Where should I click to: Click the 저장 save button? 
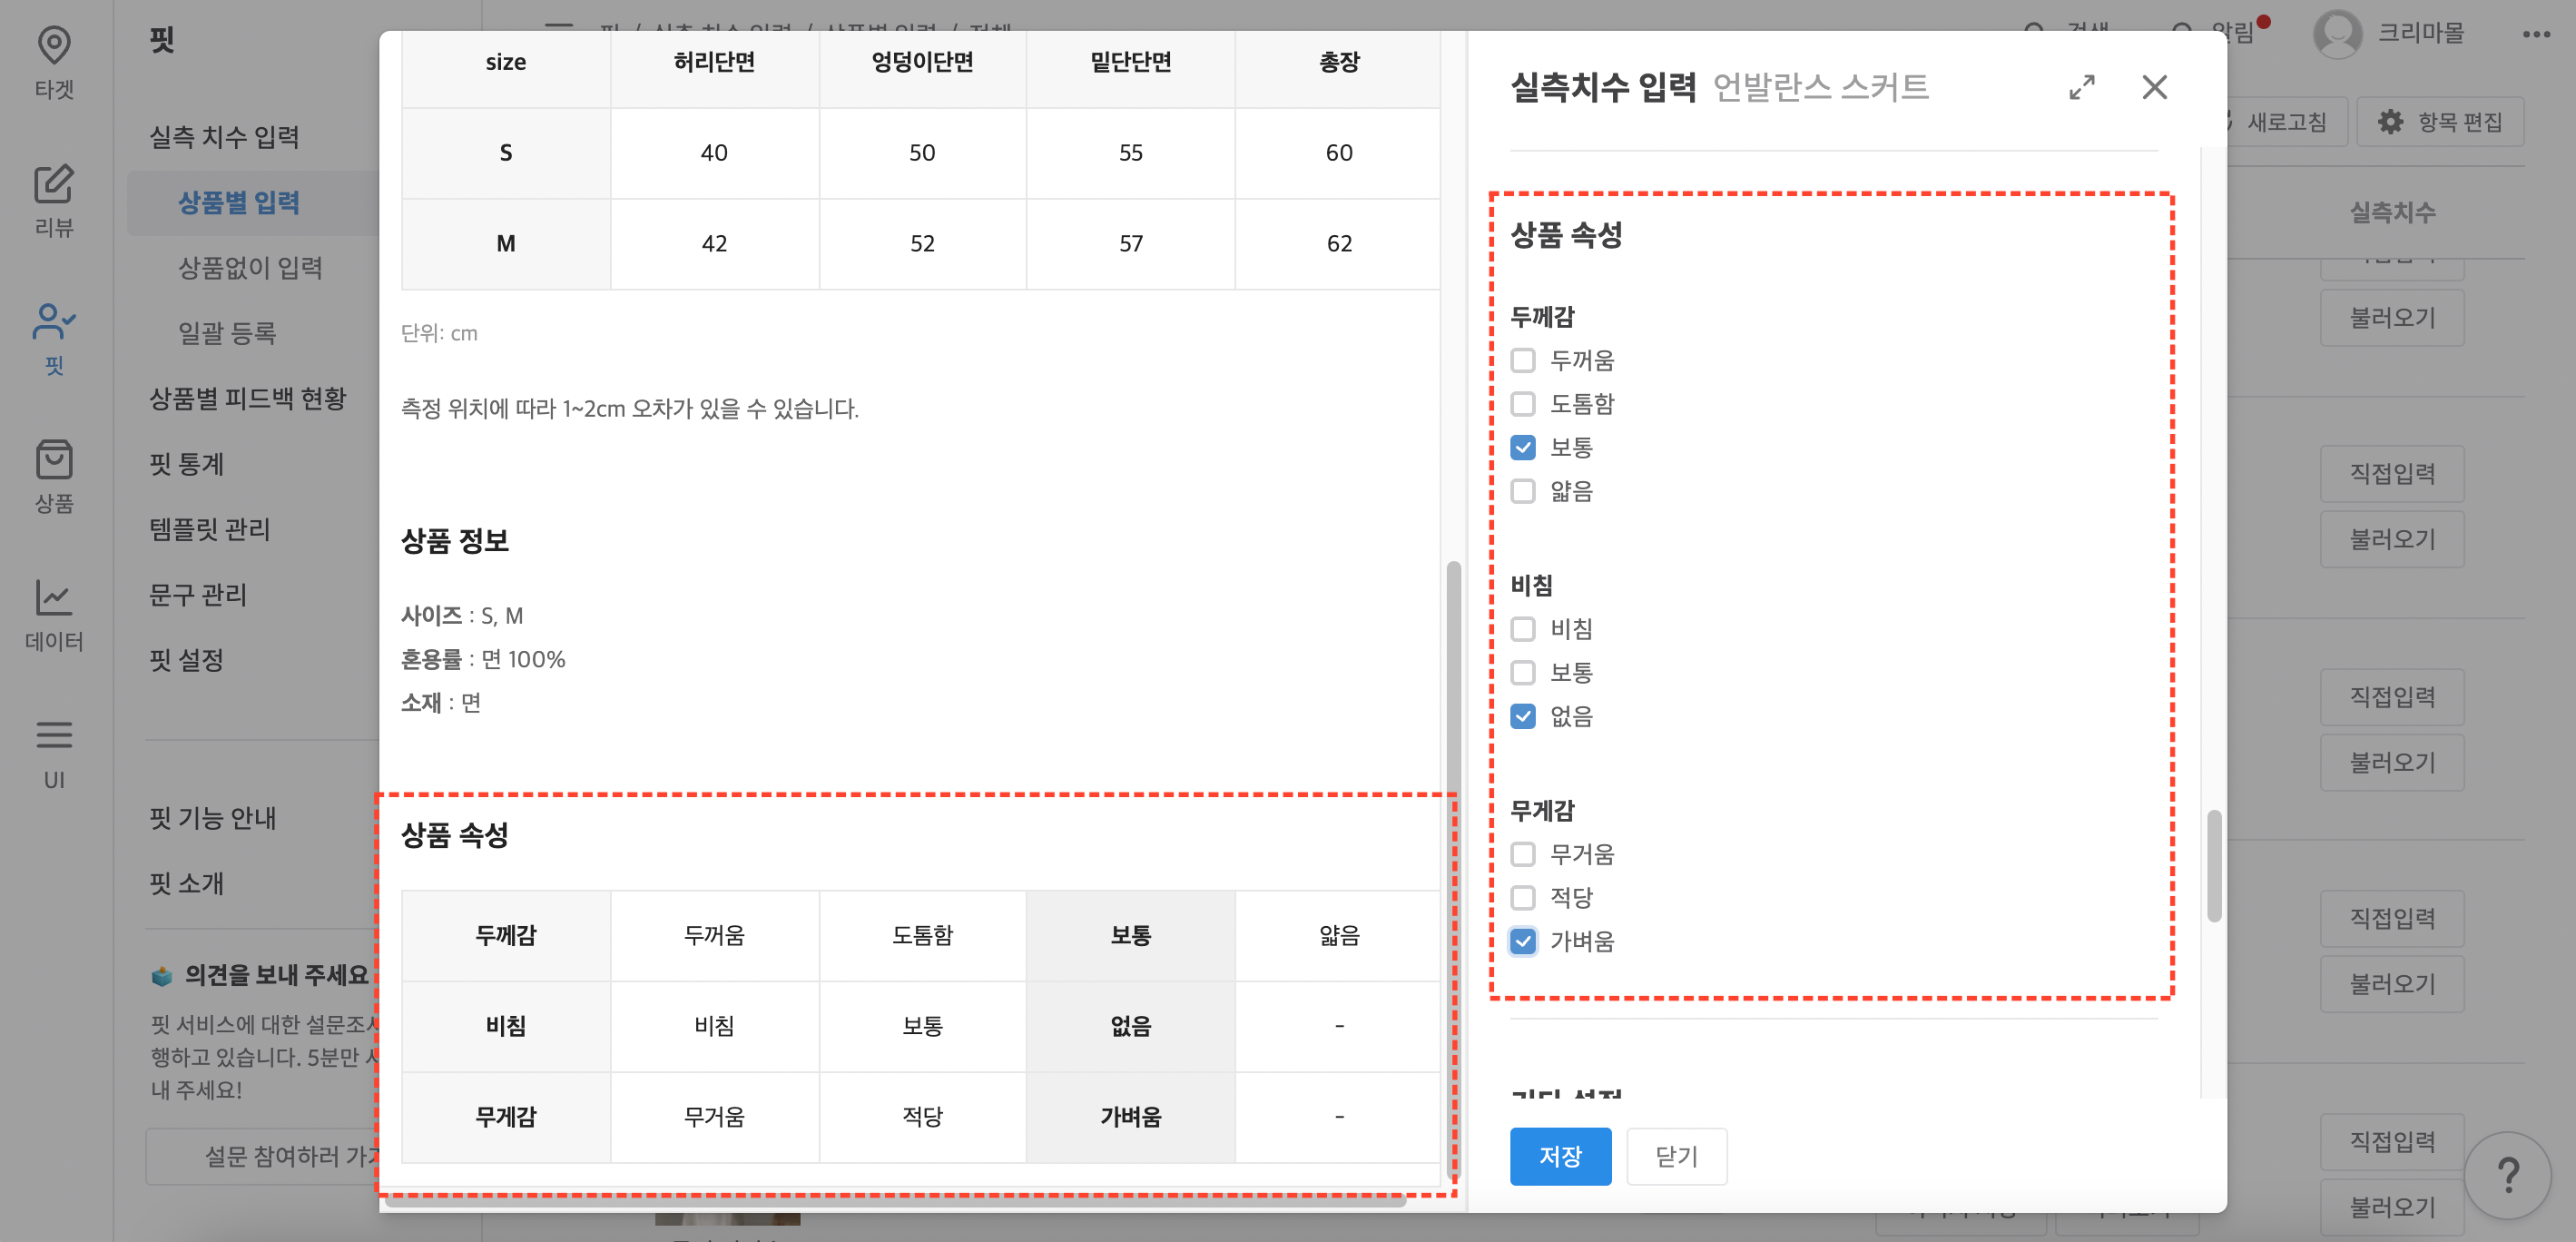coord(1561,1156)
